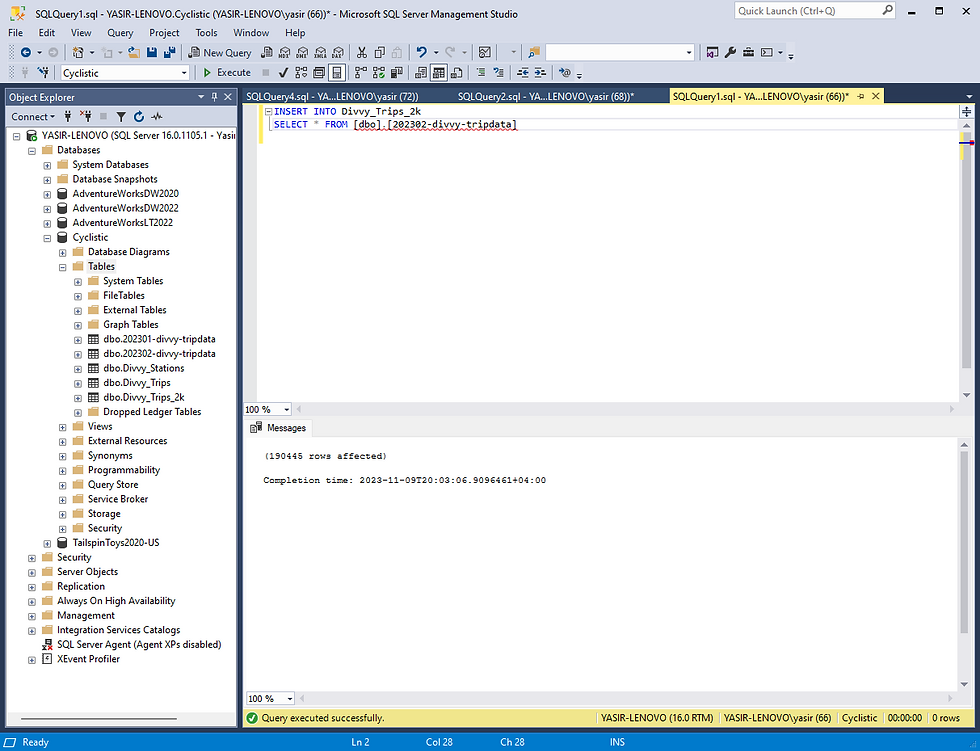Switch to SQLQuery4.sql tab
This screenshot has height=751, width=980.
point(332,96)
